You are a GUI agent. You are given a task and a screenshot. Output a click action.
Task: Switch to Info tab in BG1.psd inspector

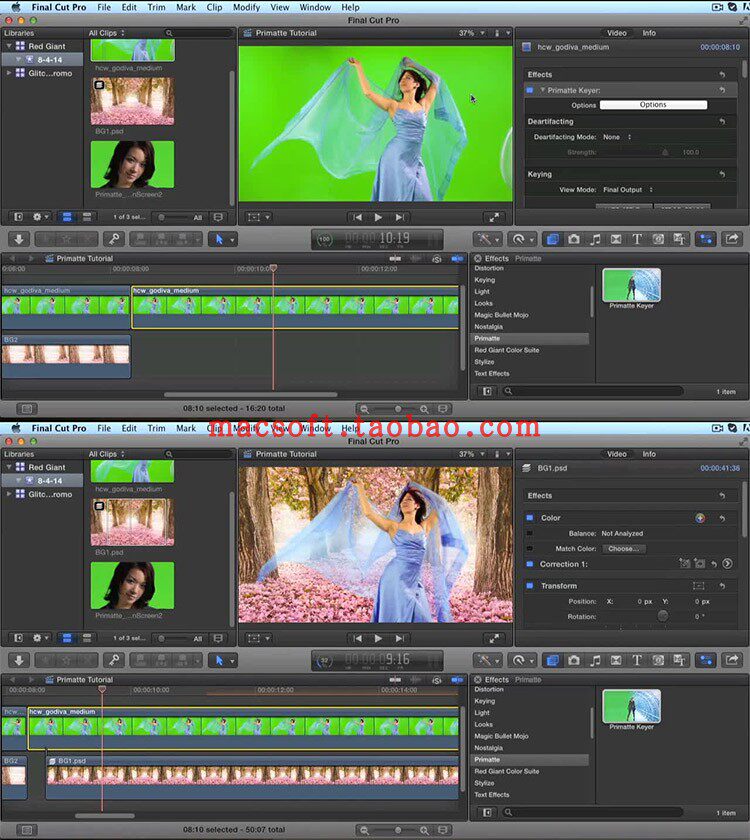tap(649, 454)
